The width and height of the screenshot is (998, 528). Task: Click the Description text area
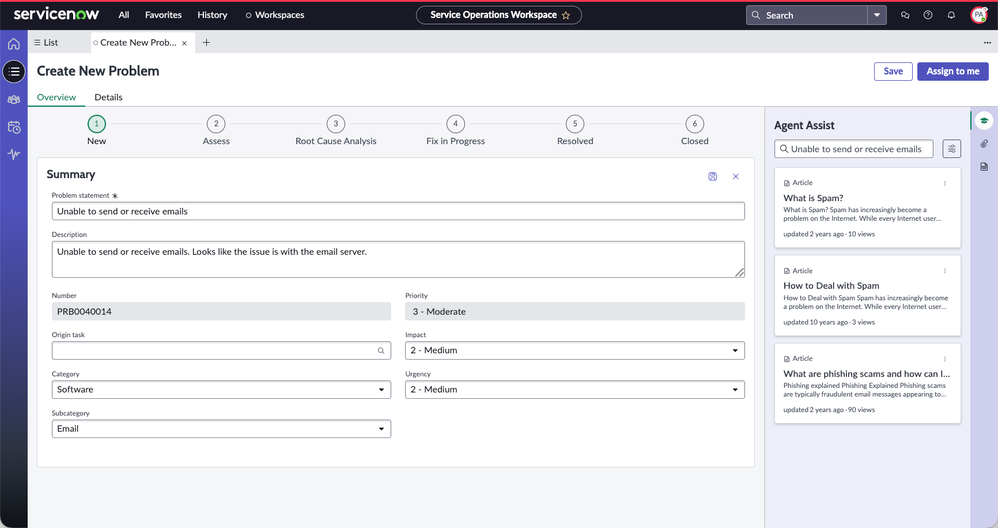click(398, 260)
